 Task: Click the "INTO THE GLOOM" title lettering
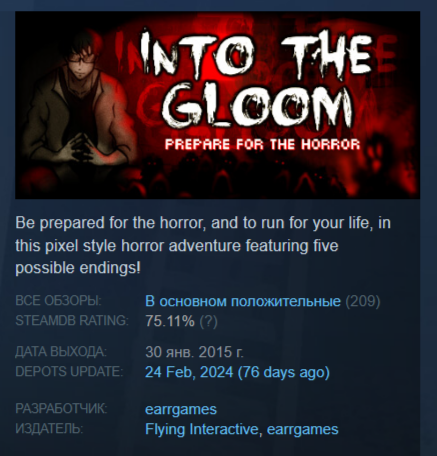pos(255,80)
